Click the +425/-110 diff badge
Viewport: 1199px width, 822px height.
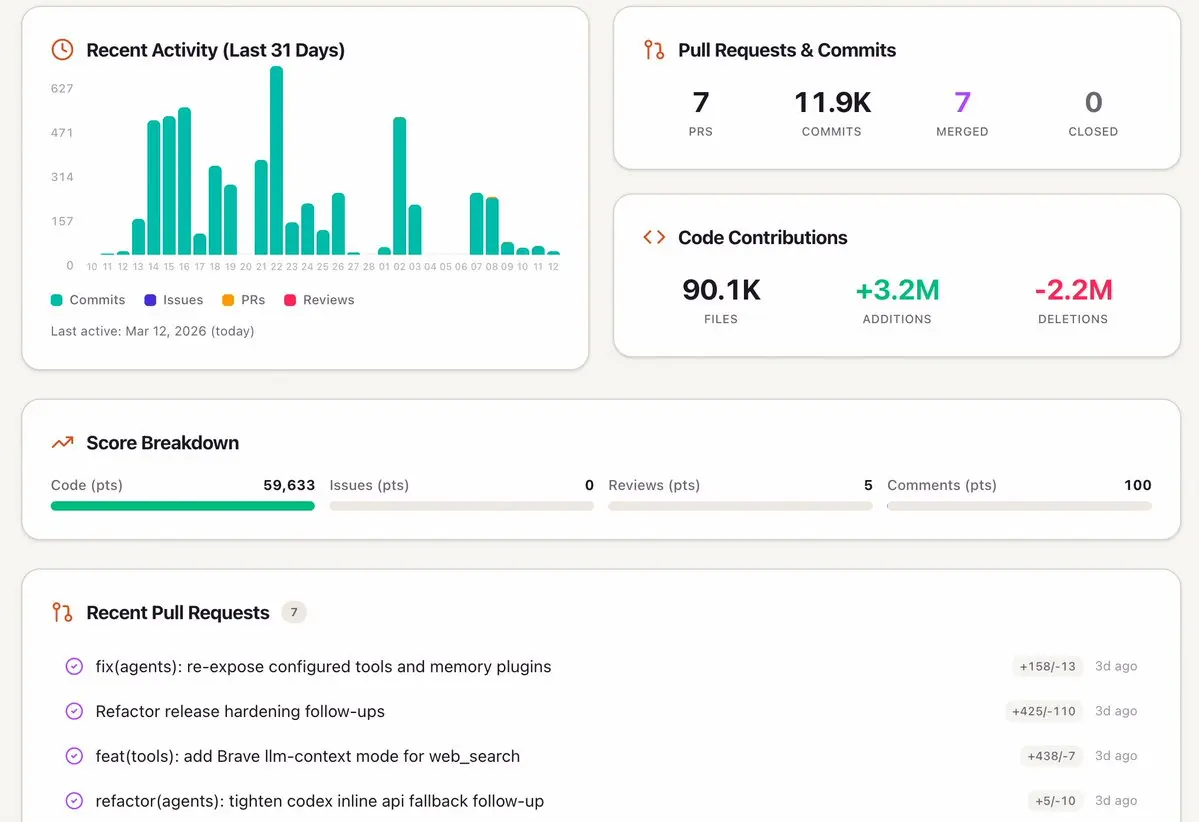(1044, 711)
